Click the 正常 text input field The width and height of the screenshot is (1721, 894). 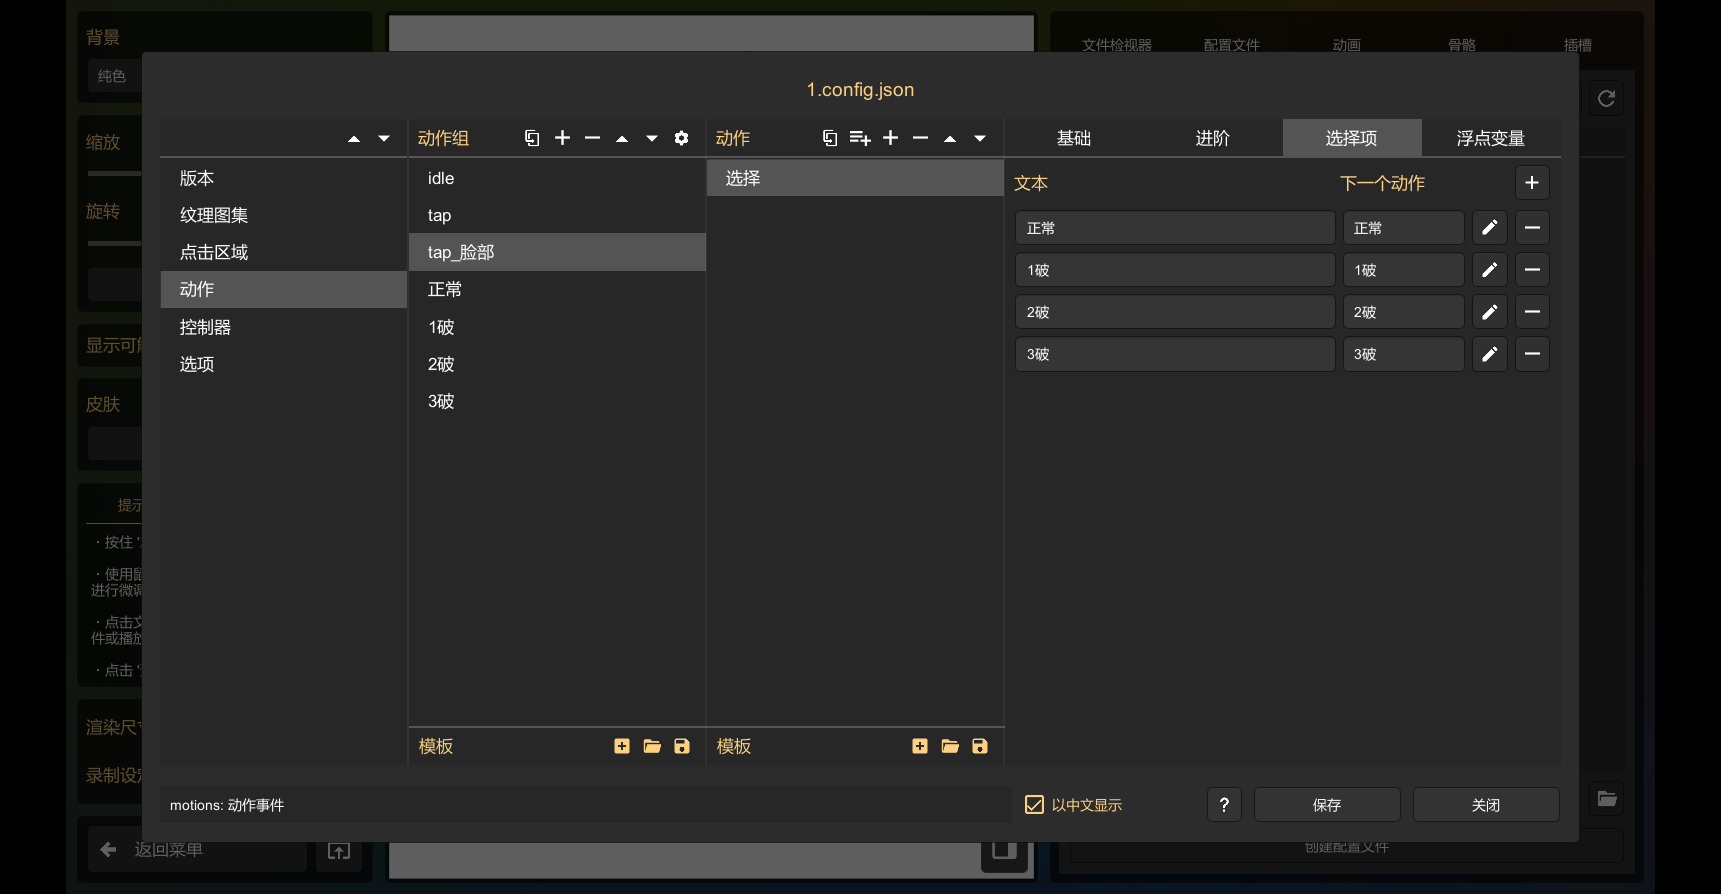1174,228
